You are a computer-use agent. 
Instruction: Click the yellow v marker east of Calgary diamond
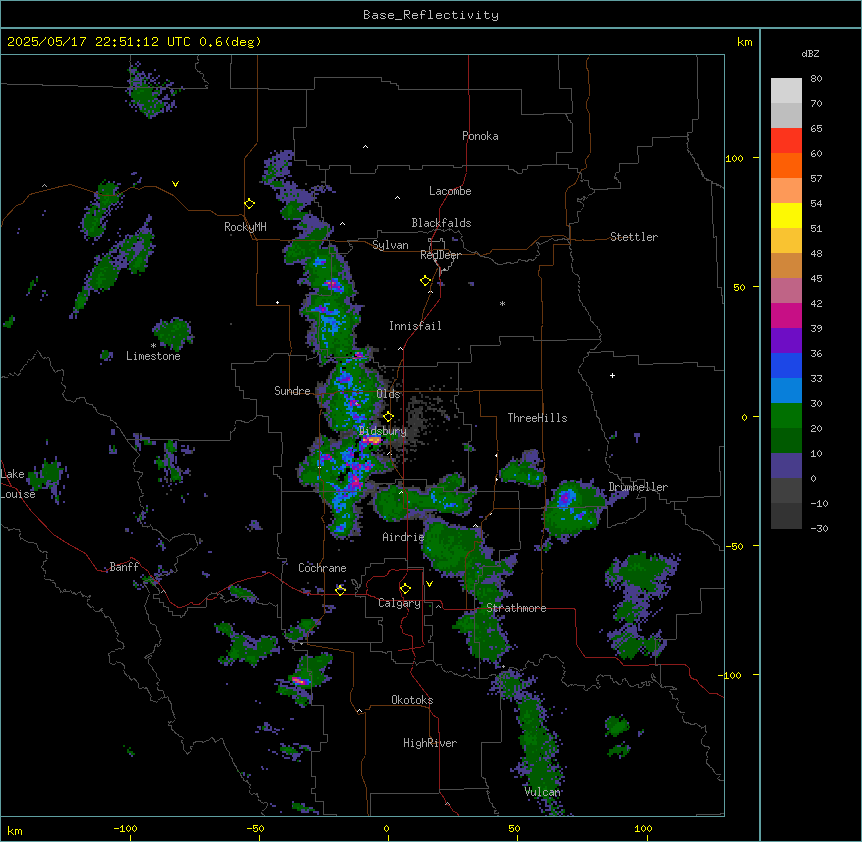point(429,584)
